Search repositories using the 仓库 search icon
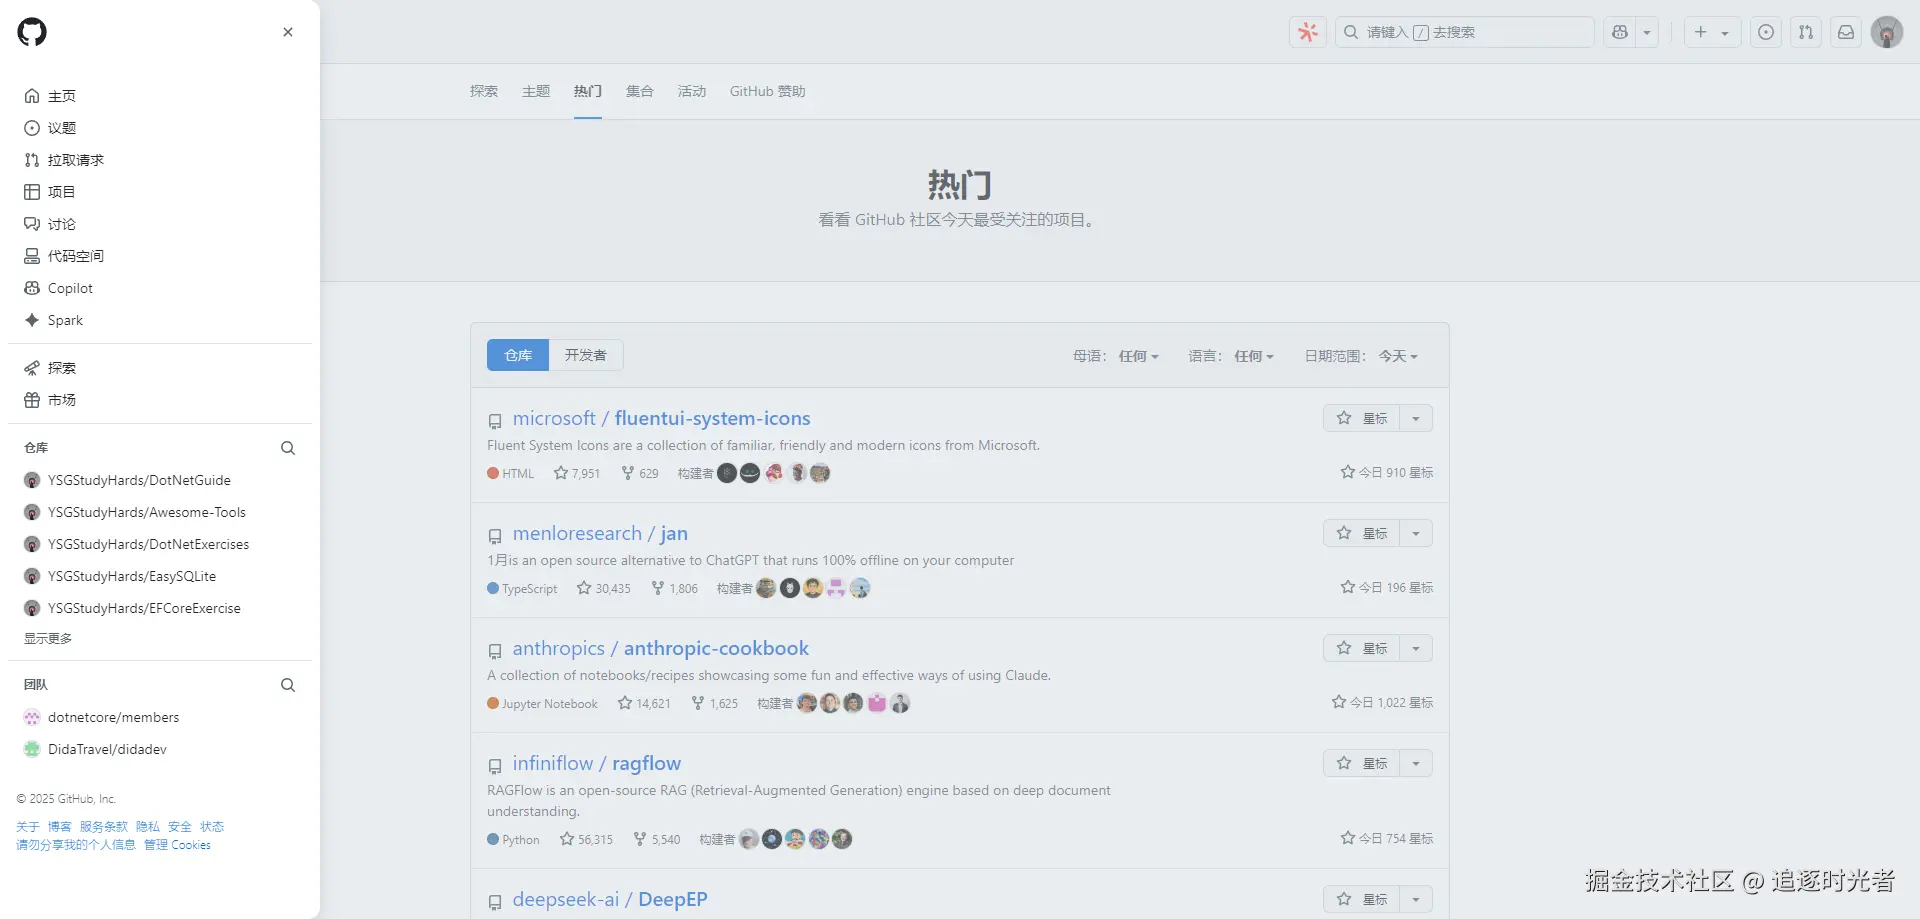 tap(288, 448)
